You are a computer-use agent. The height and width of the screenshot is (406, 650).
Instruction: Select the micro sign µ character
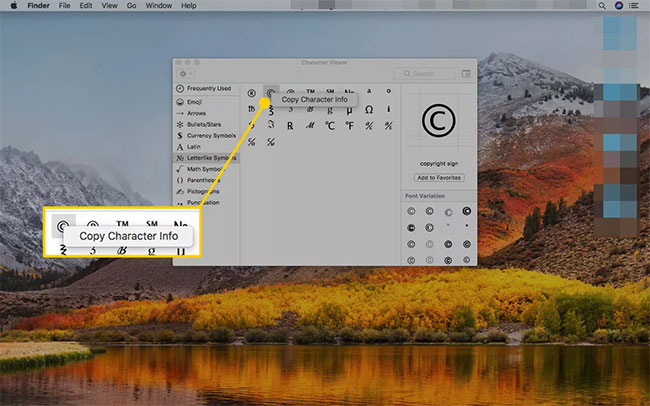coord(349,110)
